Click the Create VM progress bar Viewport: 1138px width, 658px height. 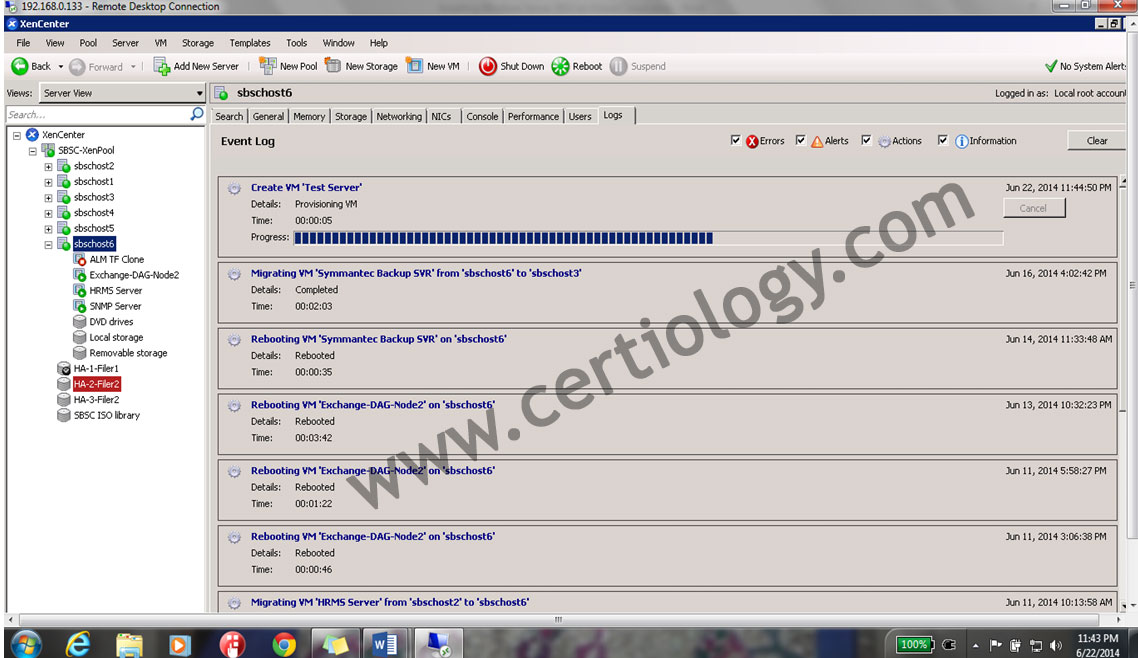648,238
